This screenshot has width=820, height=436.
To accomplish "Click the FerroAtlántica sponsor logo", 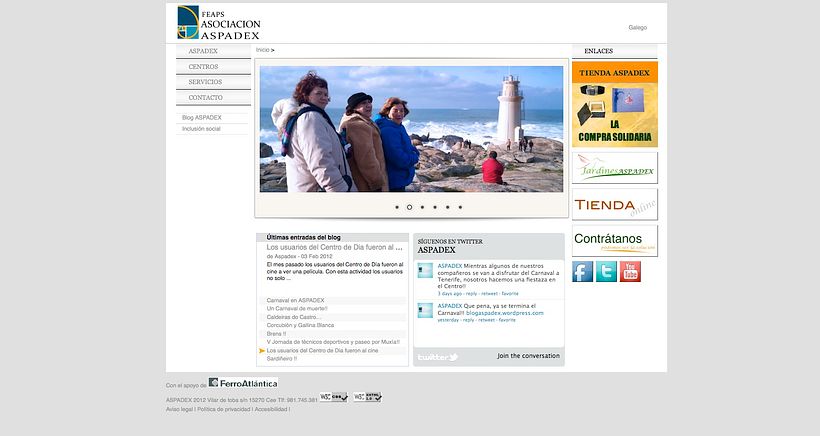I will [x=243, y=383].
